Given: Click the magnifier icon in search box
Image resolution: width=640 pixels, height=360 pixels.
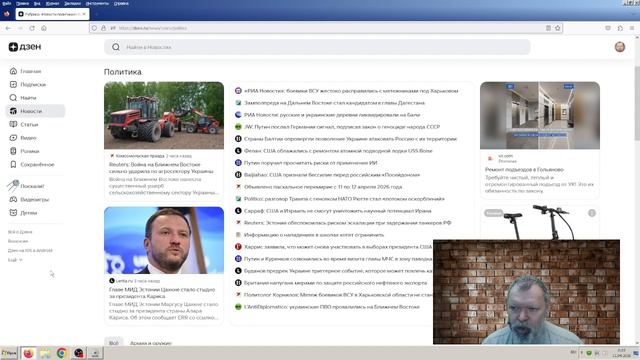Looking at the screenshot, I should tap(116, 47).
